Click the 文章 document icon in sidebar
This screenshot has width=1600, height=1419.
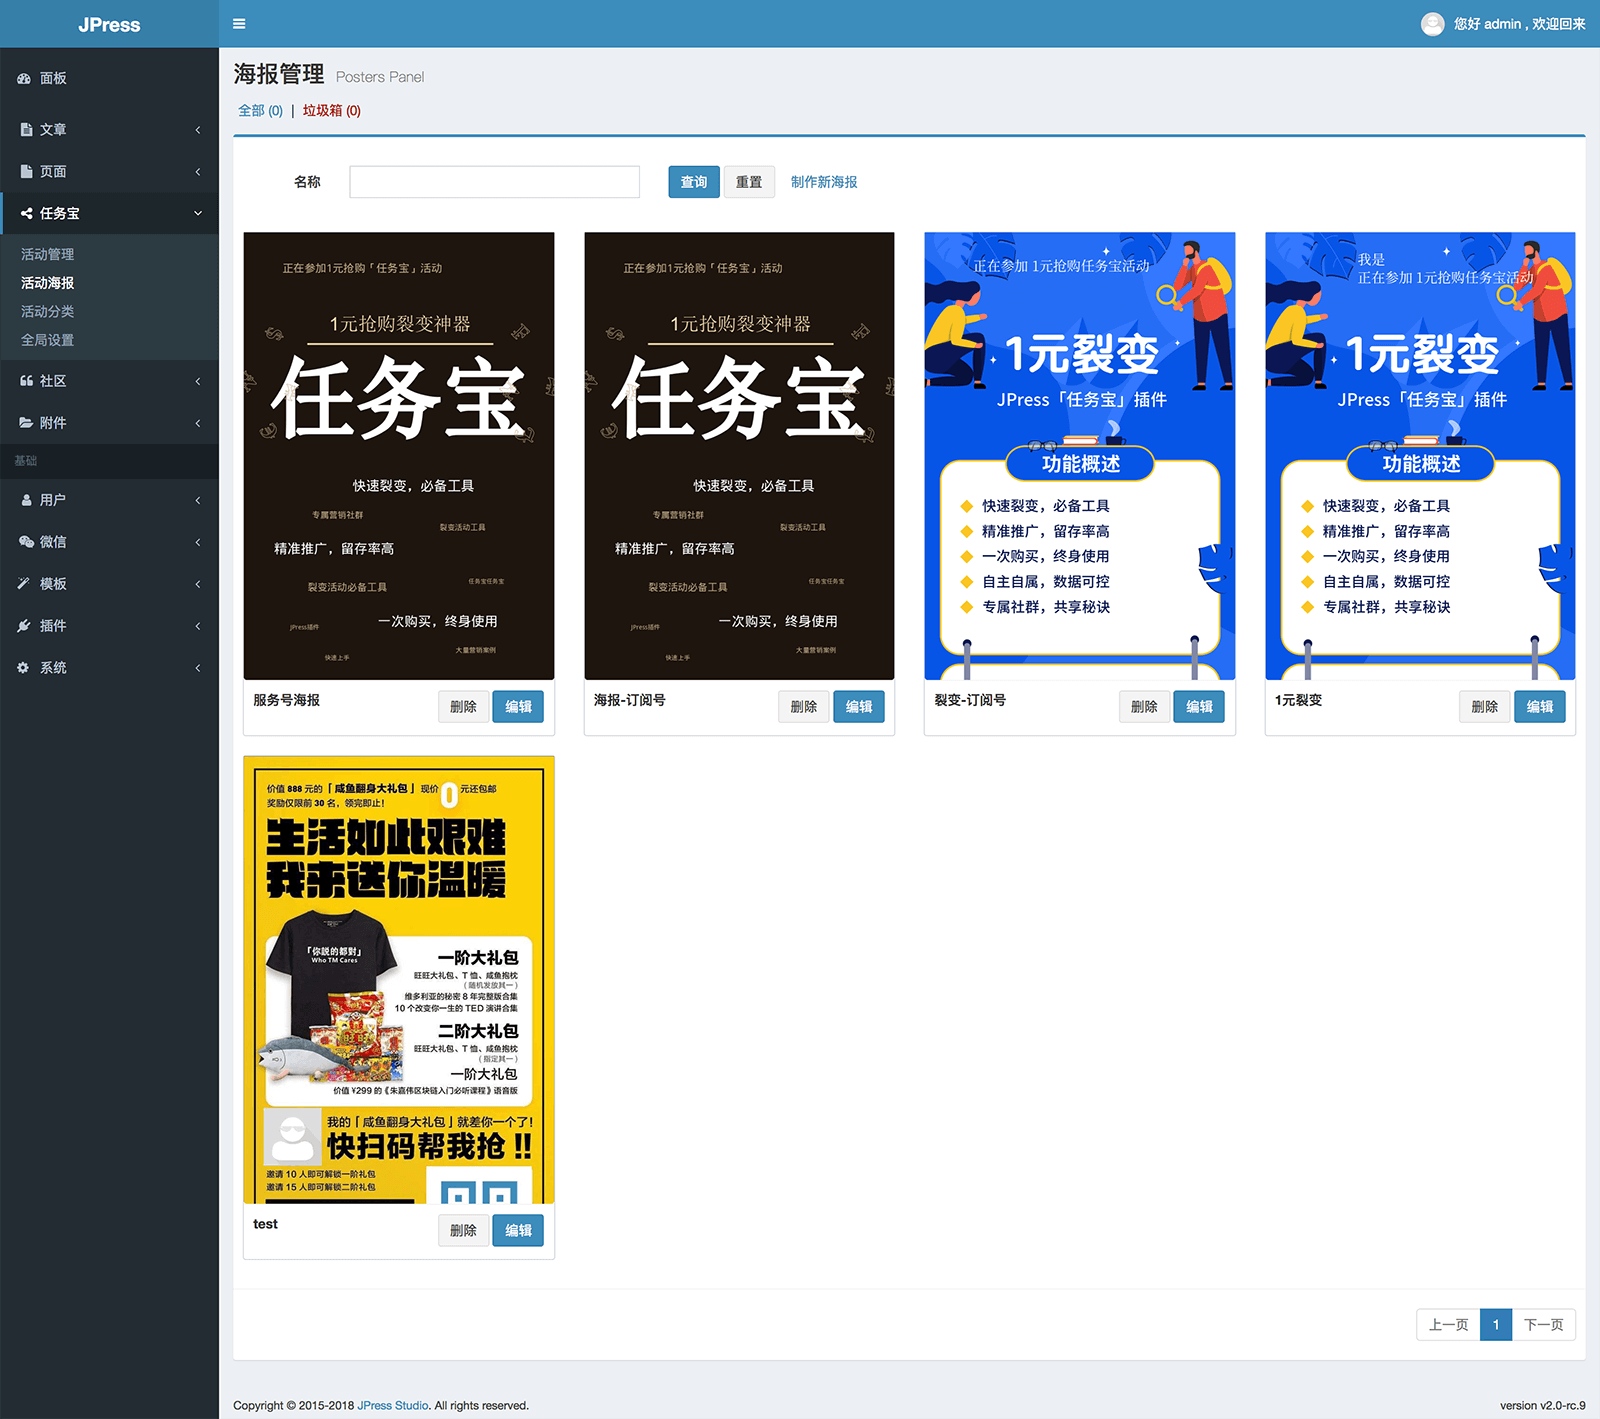26,130
